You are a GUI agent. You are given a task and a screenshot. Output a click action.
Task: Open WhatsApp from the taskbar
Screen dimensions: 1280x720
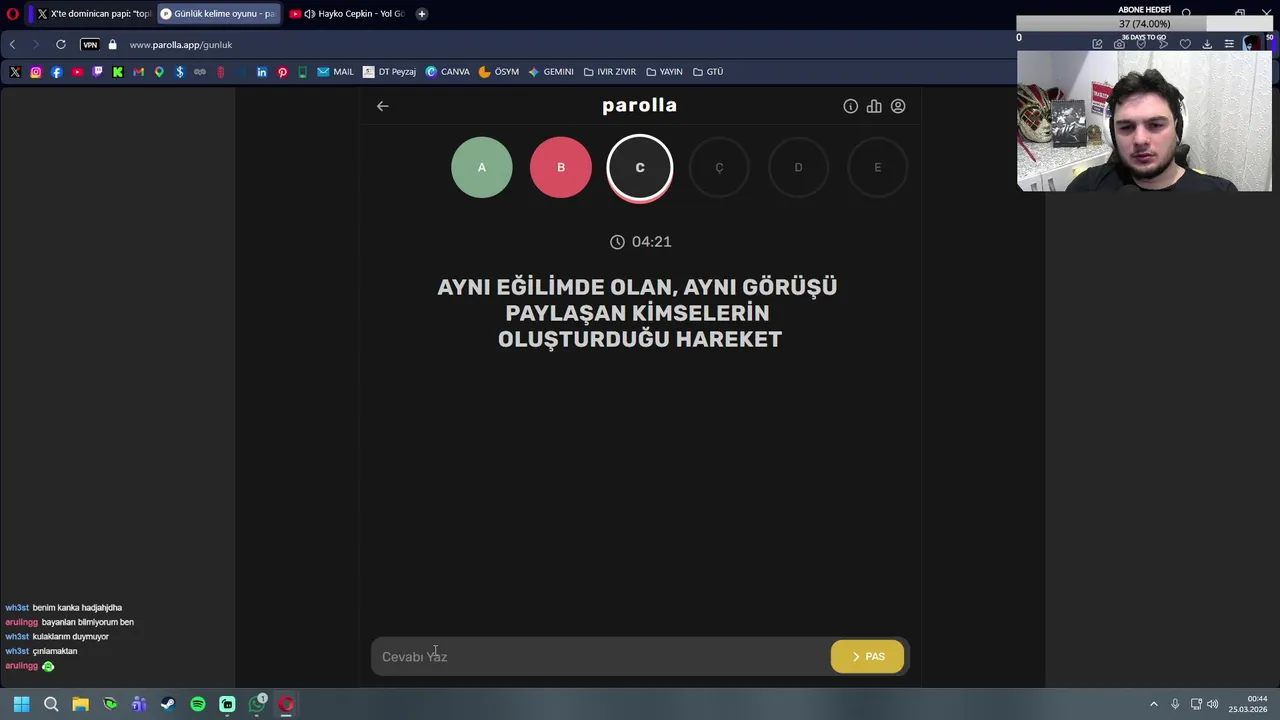tap(257, 704)
